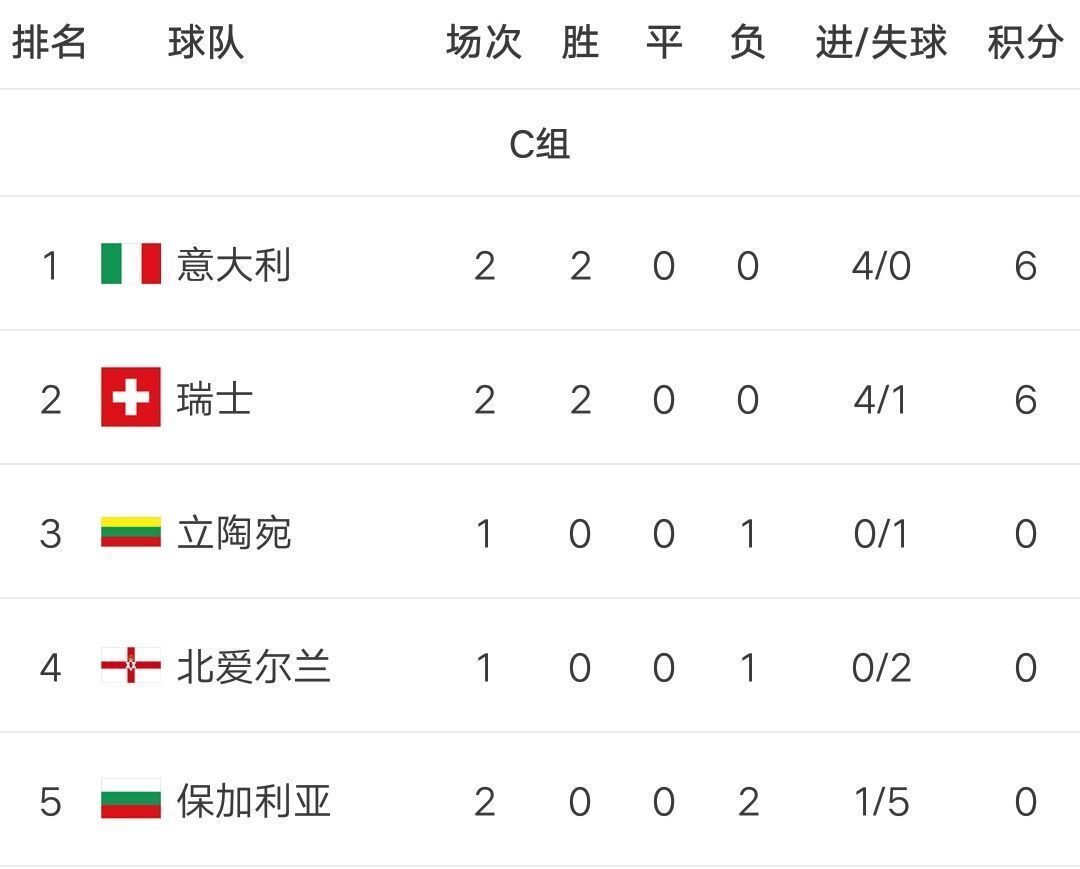Select the 立陶宛 team name
Viewport: 1080px width, 869px height.
click(x=234, y=534)
